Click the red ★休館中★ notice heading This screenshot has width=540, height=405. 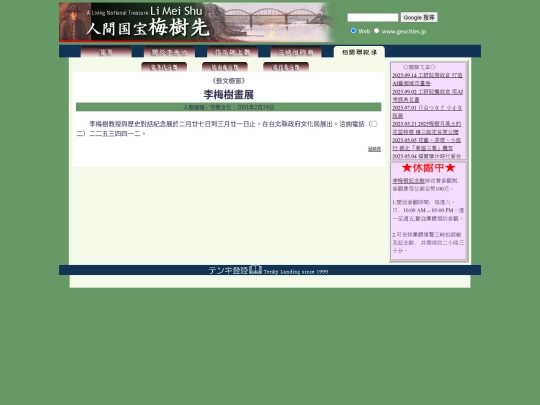(428, 168)
